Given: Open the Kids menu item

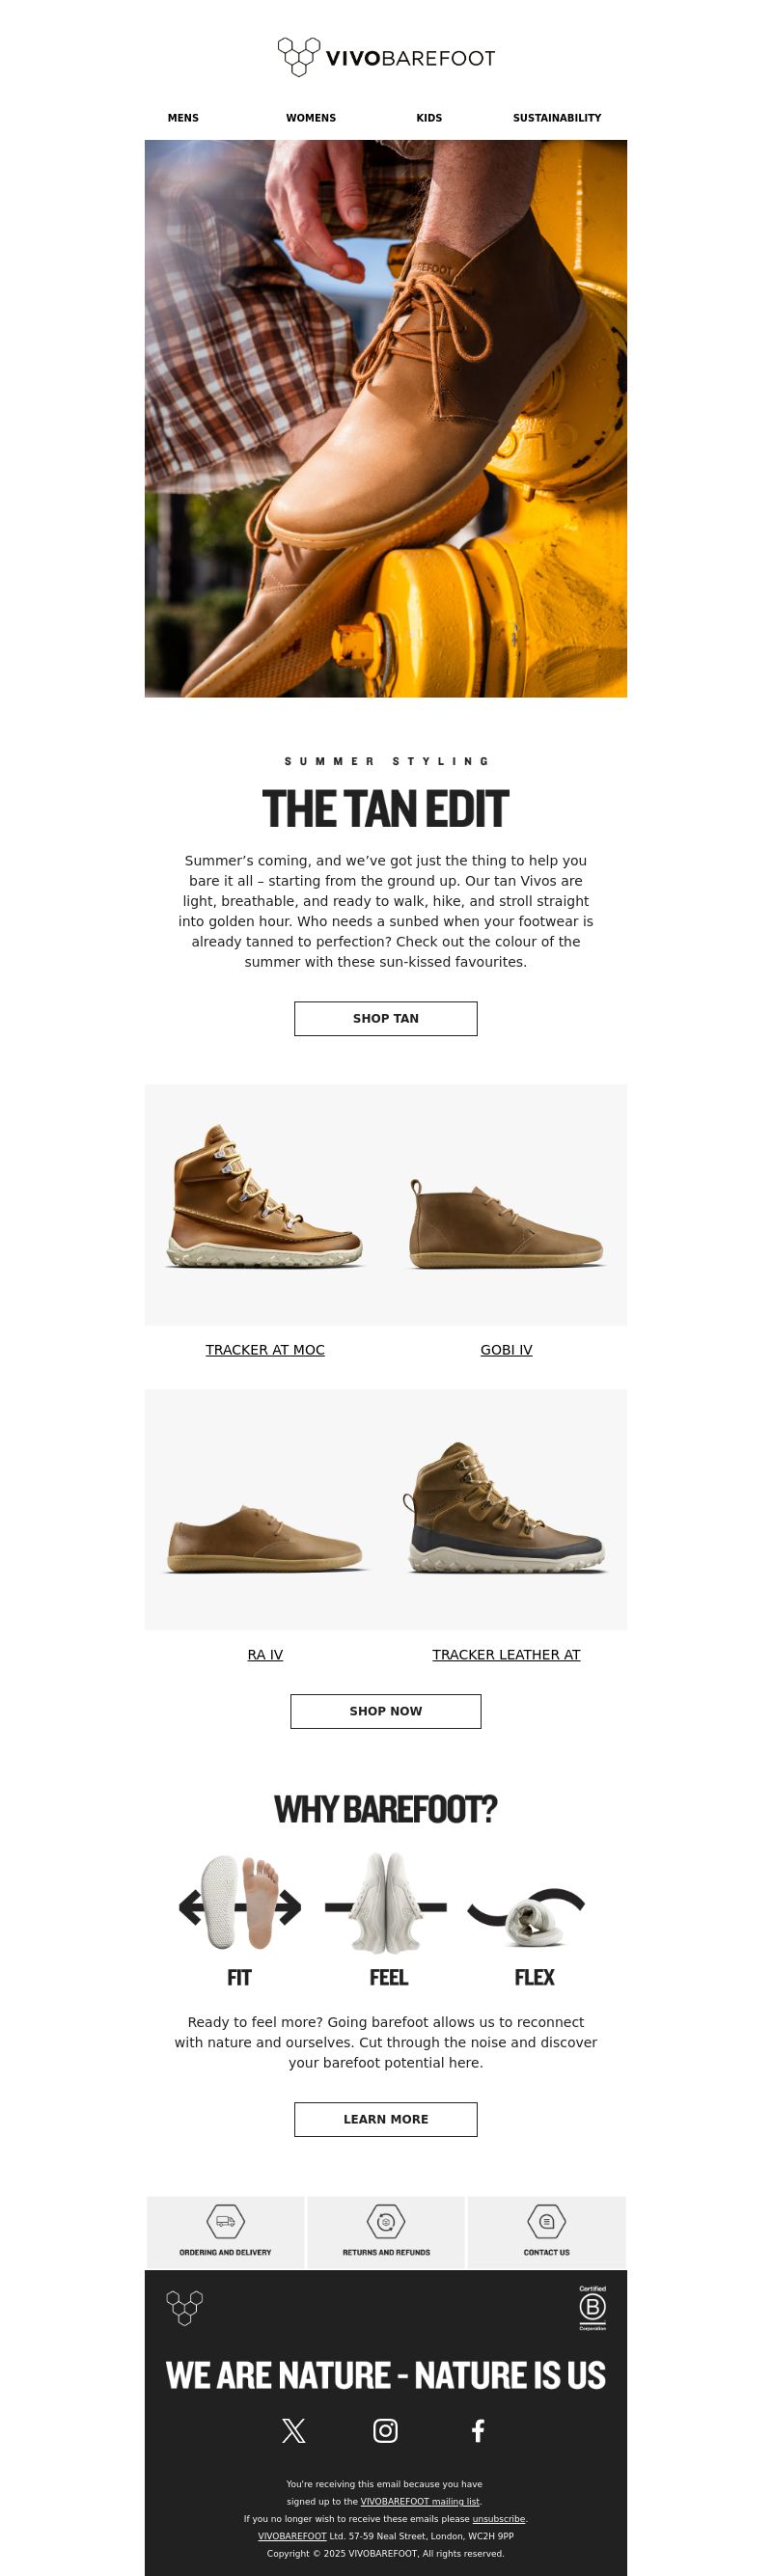Looking at the screenshot, I should tap(429, 118).
